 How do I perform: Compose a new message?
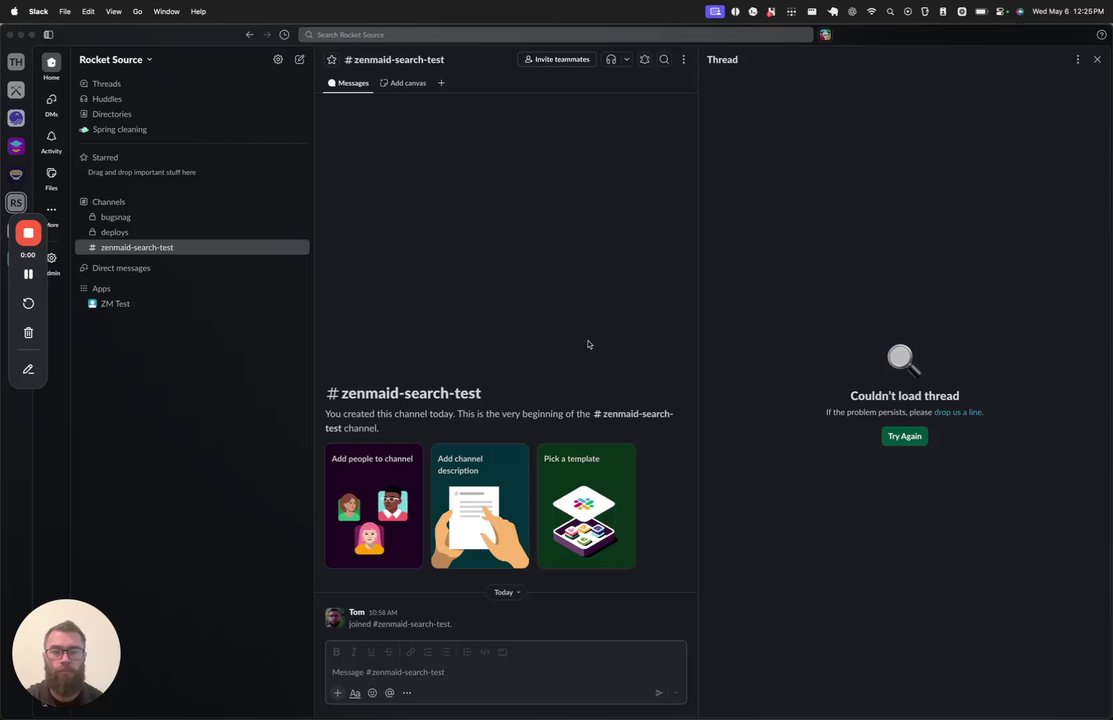300,60
